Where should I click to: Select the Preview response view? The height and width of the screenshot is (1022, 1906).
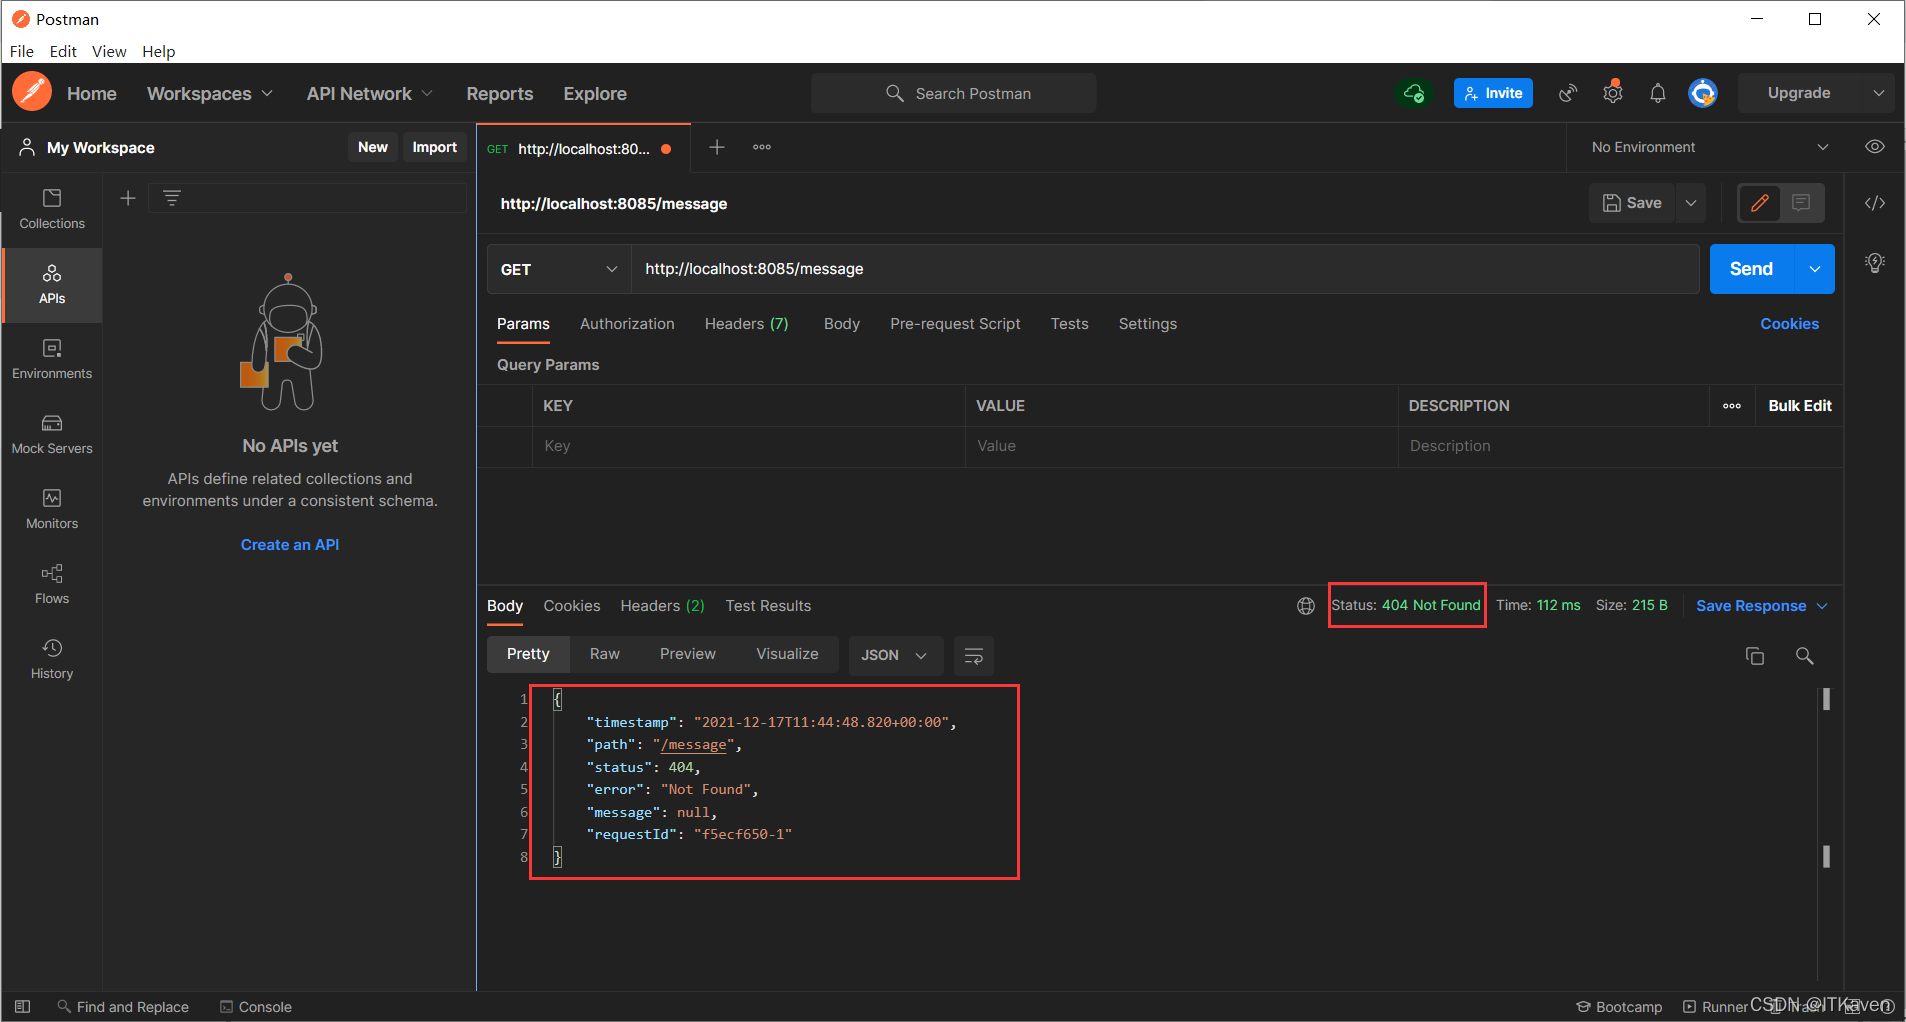[x=688, y=654]
